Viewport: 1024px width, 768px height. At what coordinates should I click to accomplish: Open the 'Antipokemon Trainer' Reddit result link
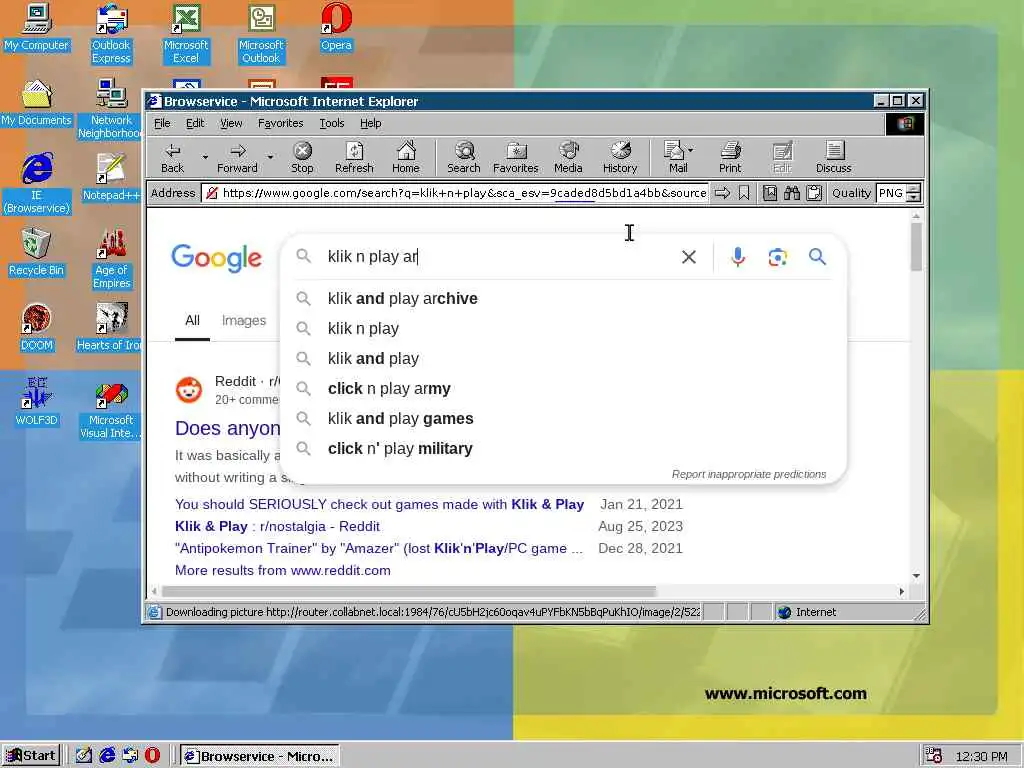[379, 549]
